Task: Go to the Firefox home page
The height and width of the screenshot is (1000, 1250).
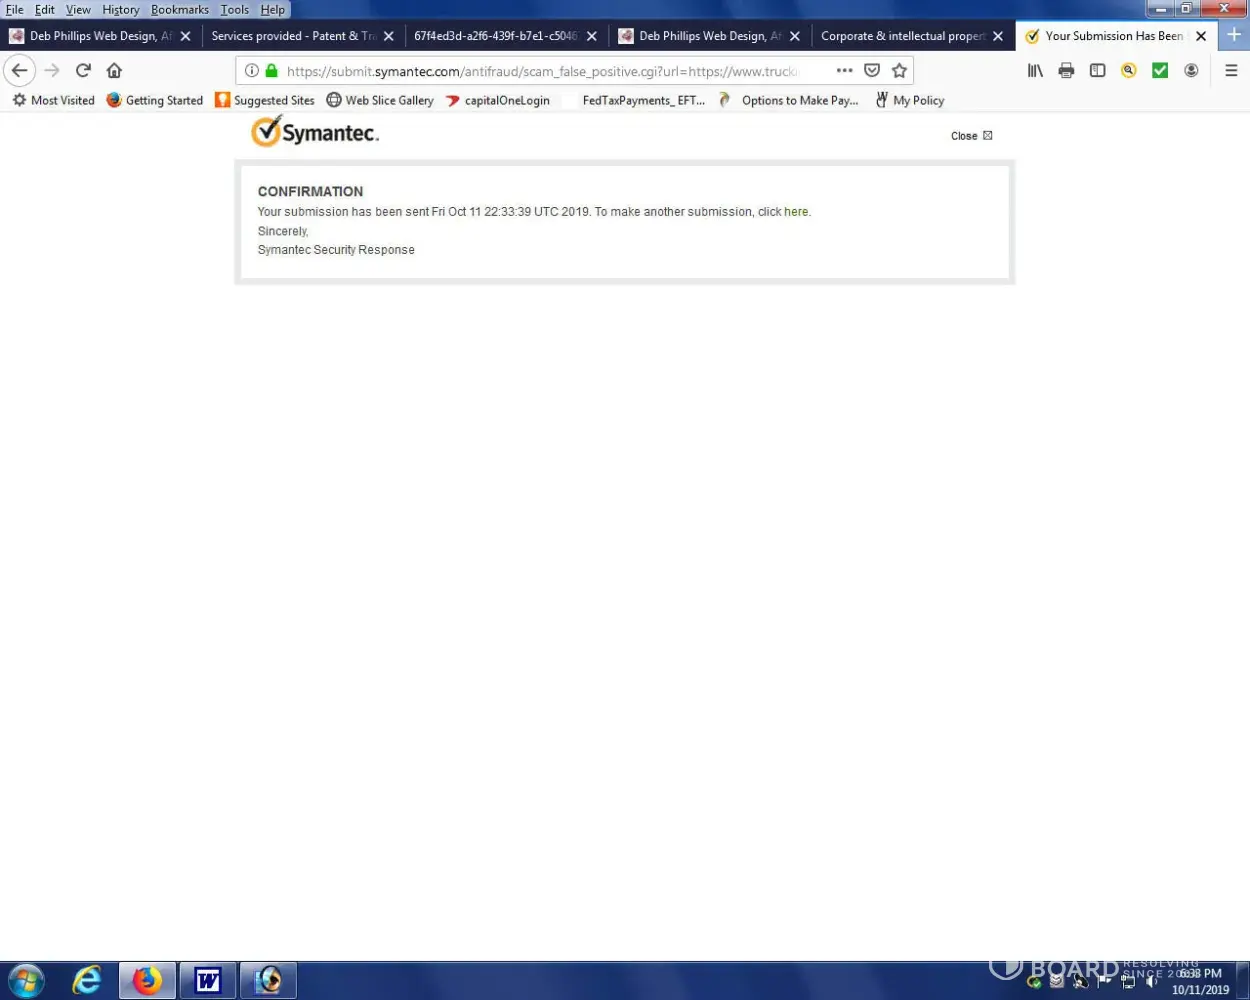Action: (x=114, y=71)
